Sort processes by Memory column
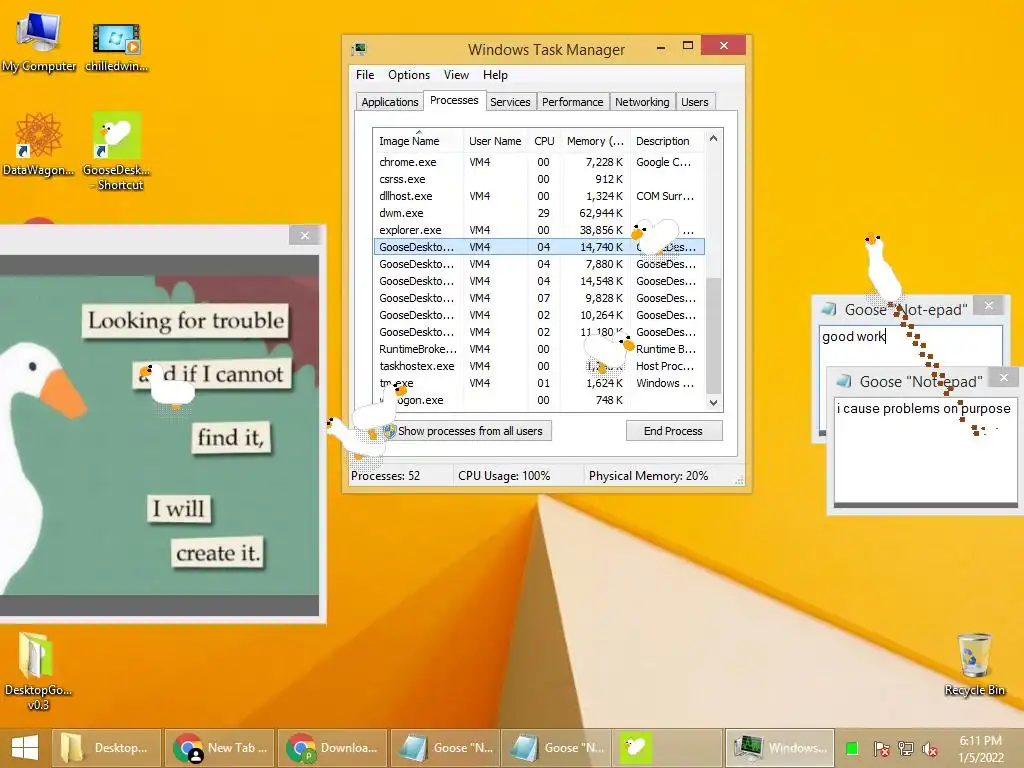1024x768 pixels. 594,140
